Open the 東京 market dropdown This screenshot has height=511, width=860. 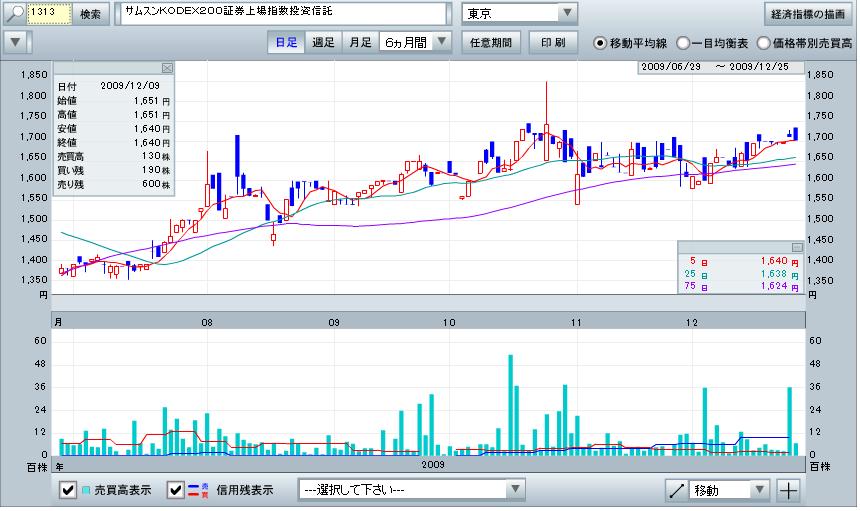(567, 14)
